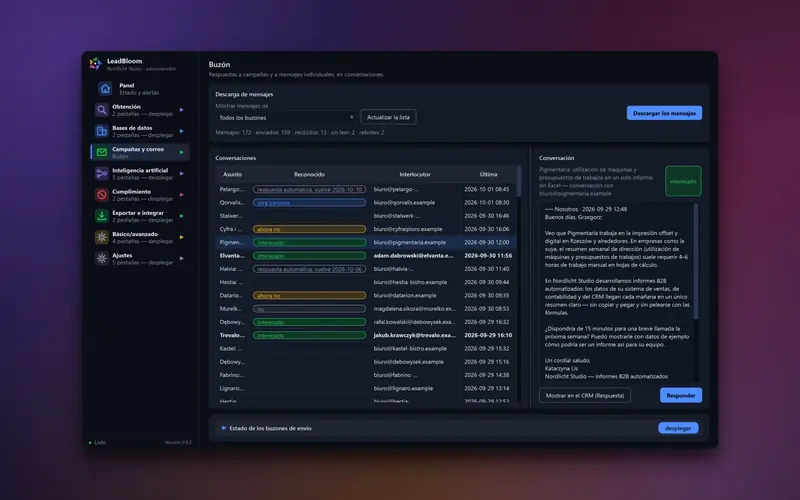Expand Estado de los buzones triangle
Screen dimensions: 800x500
click(x=223, y=428)
